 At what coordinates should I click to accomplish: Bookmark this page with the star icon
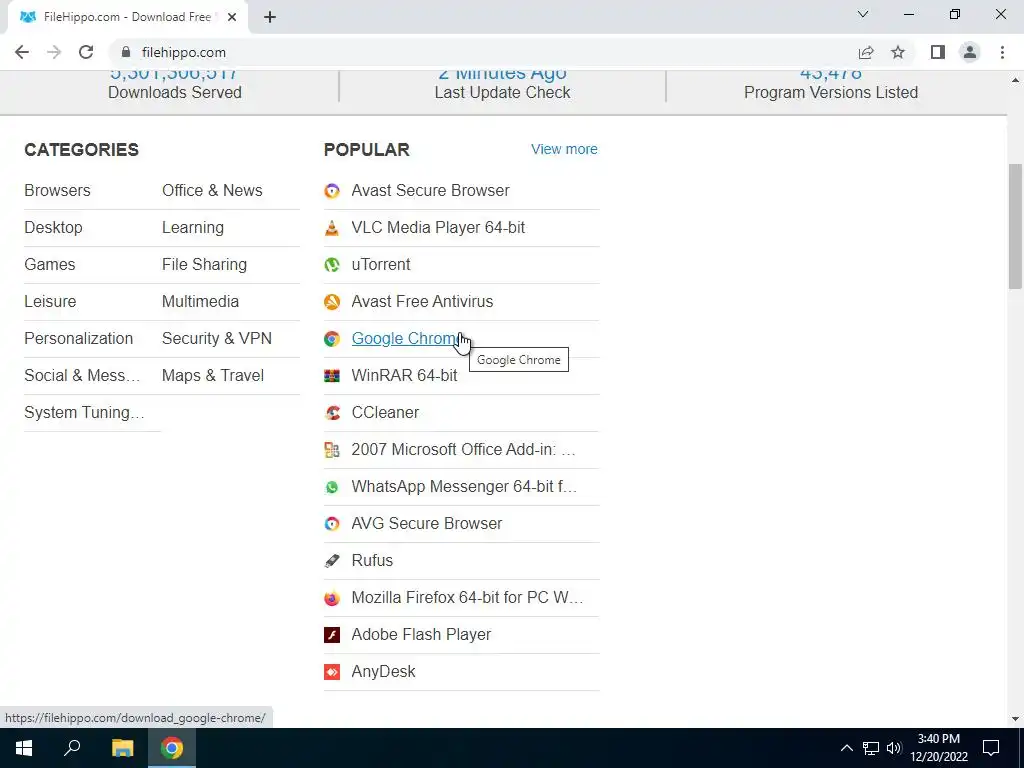(898, 52)
